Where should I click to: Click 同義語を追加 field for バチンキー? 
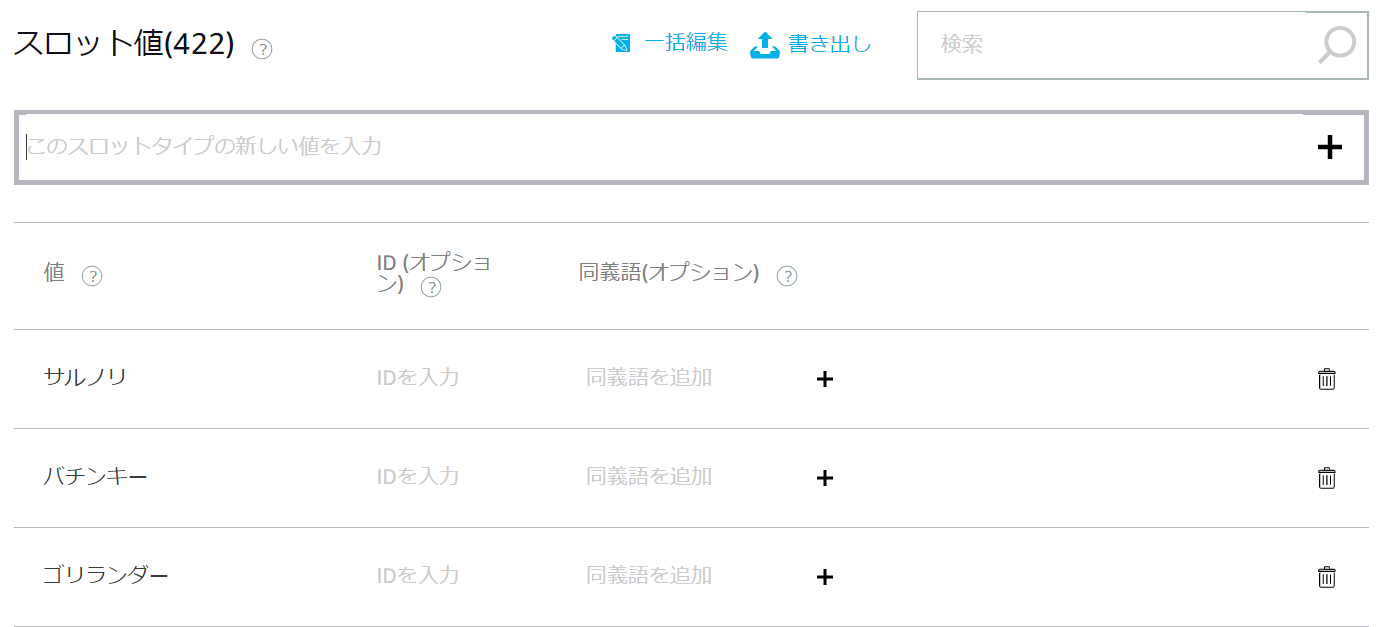(649, 477)
